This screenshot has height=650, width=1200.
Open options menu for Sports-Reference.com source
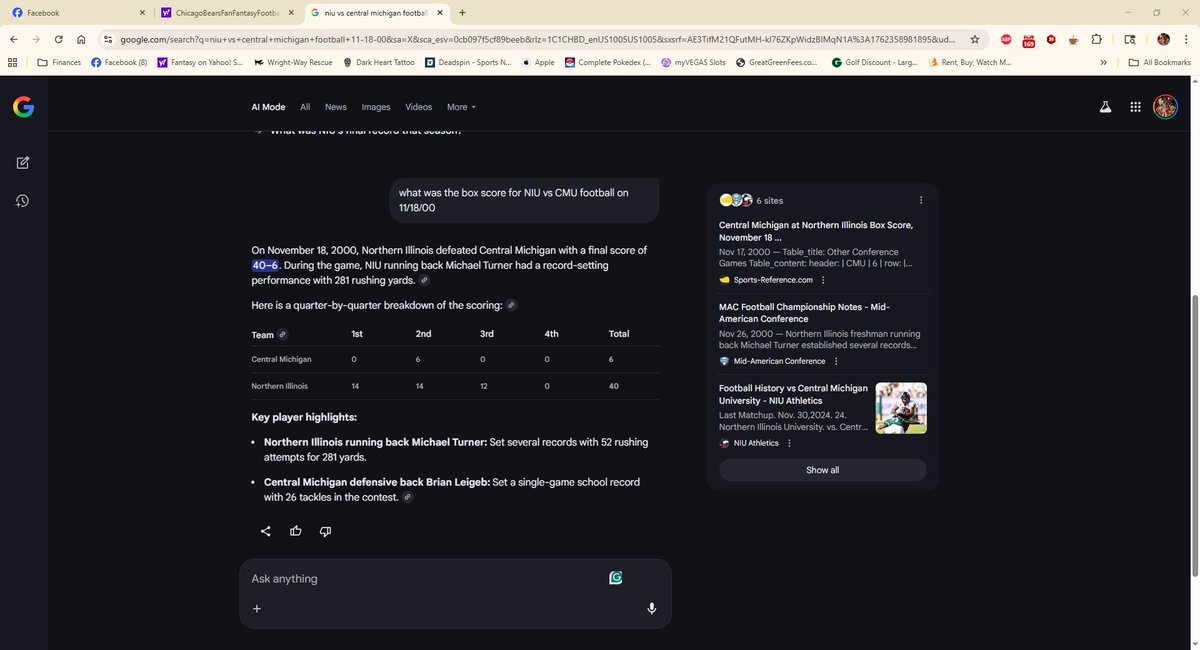822,280
